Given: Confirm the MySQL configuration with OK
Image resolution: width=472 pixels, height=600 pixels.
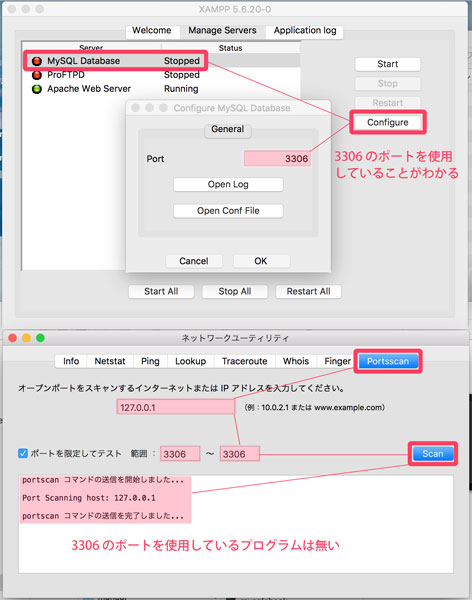Looking at the screenshot, I should (261, 261).
